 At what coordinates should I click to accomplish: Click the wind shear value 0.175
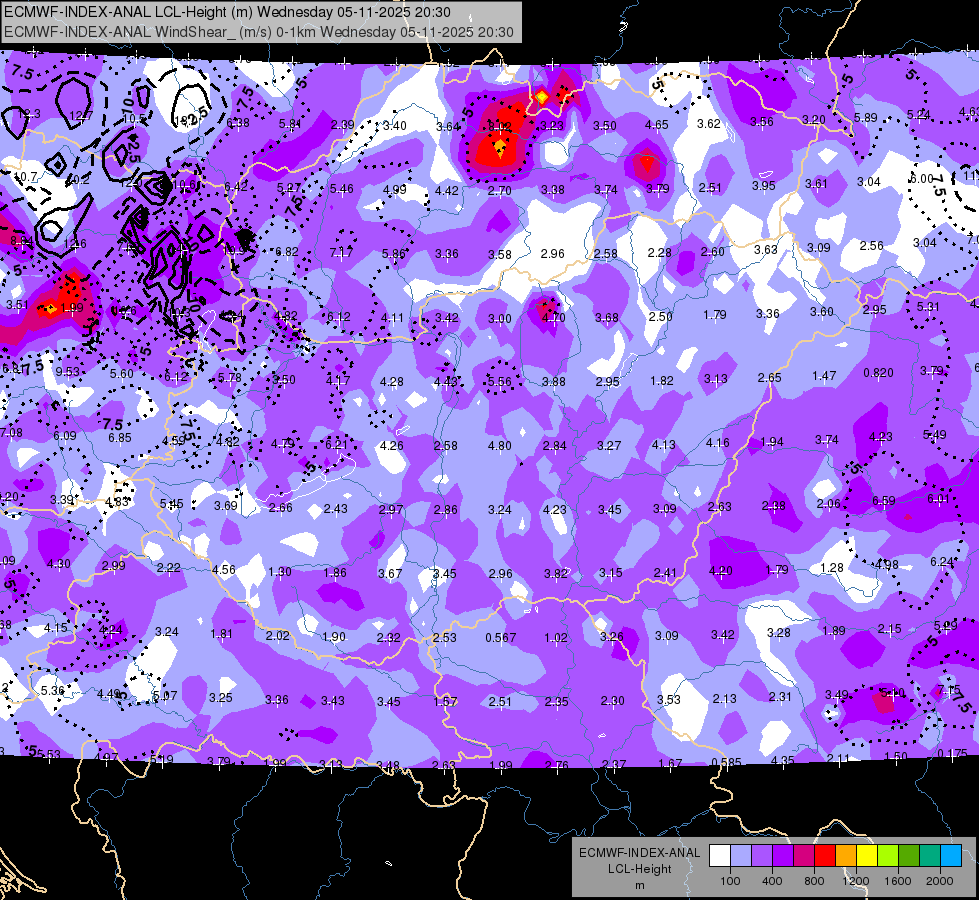tap(952, 753)
